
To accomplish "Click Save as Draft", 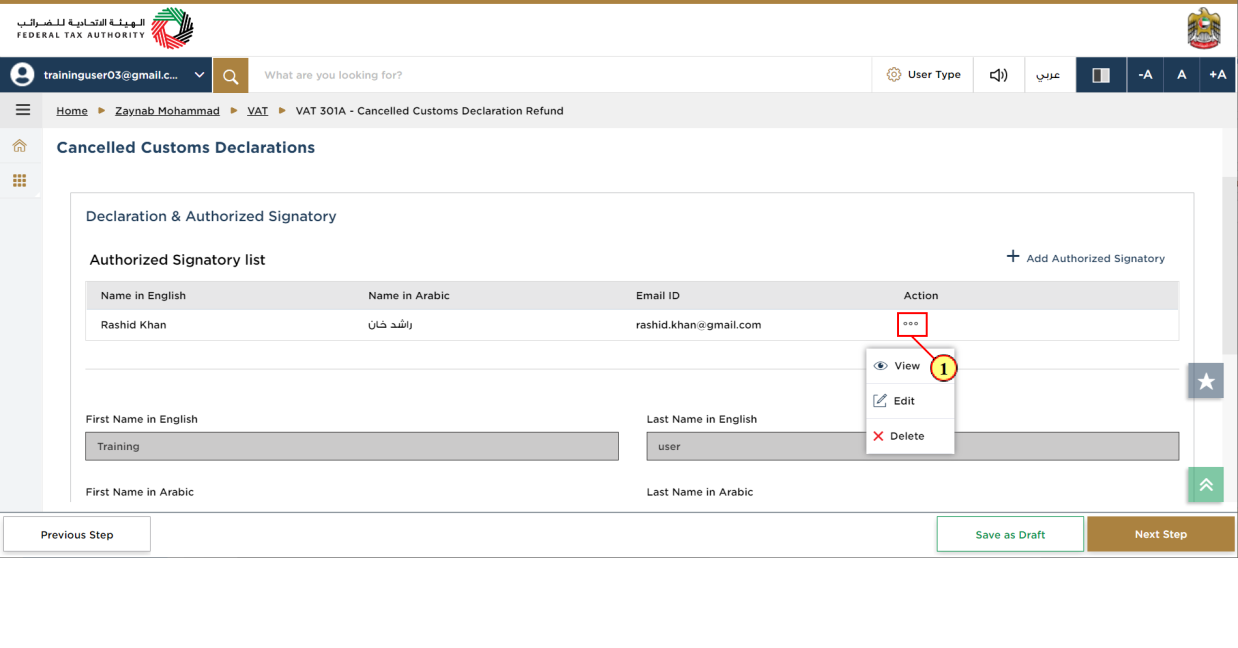I will [x=1010, y=535].
